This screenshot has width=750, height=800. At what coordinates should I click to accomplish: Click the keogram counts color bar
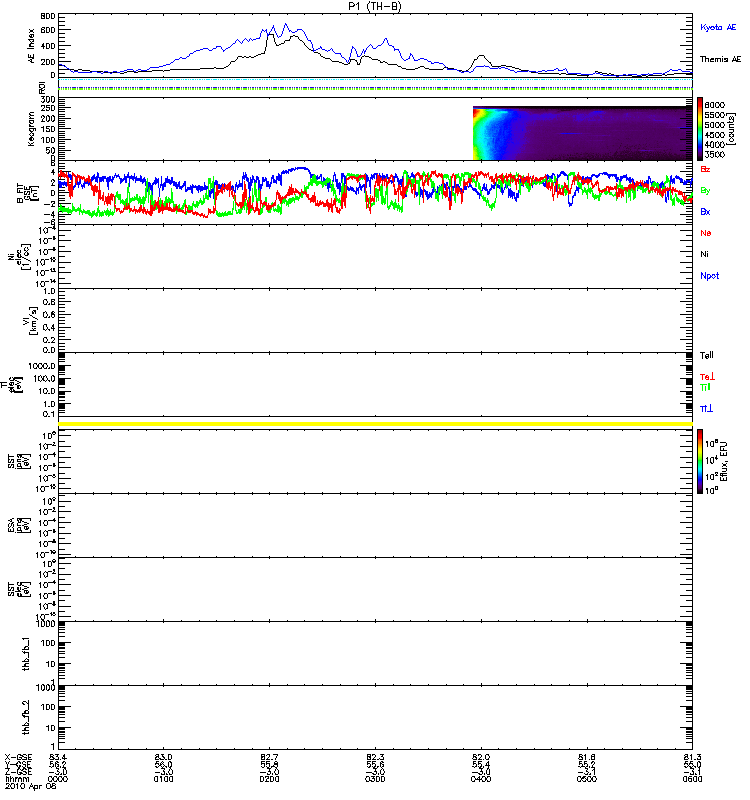coord(700,129)
